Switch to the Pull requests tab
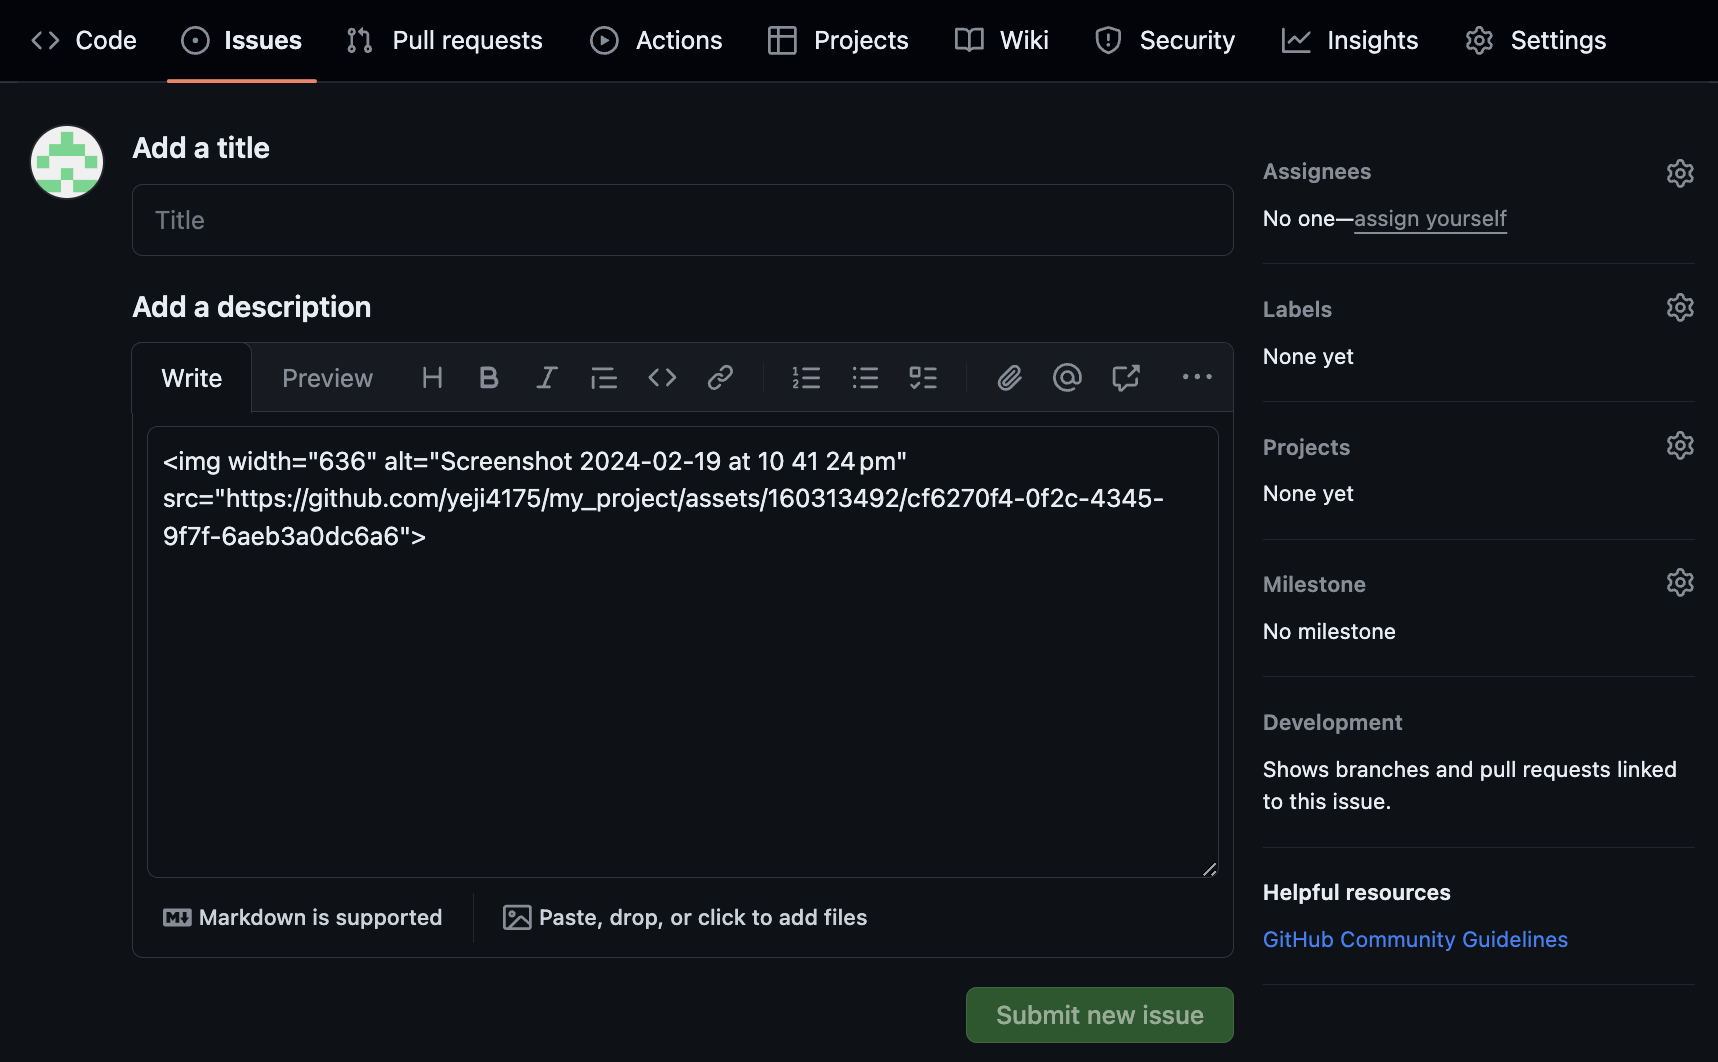 click(444, 40)
